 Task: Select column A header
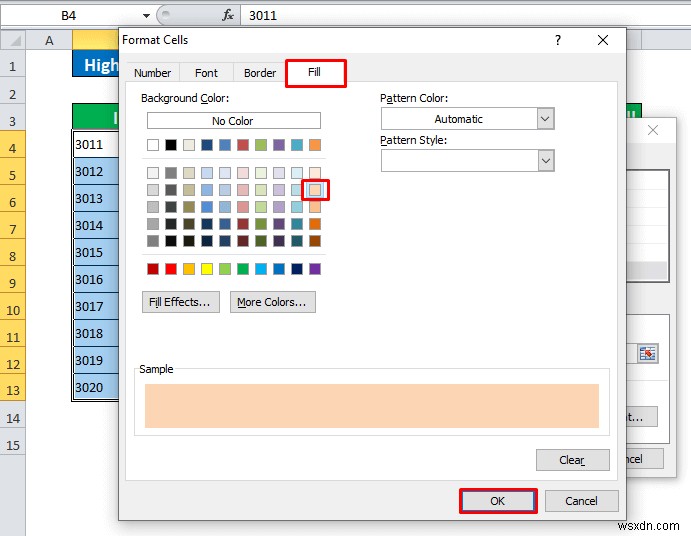click(x=49, y=41)
